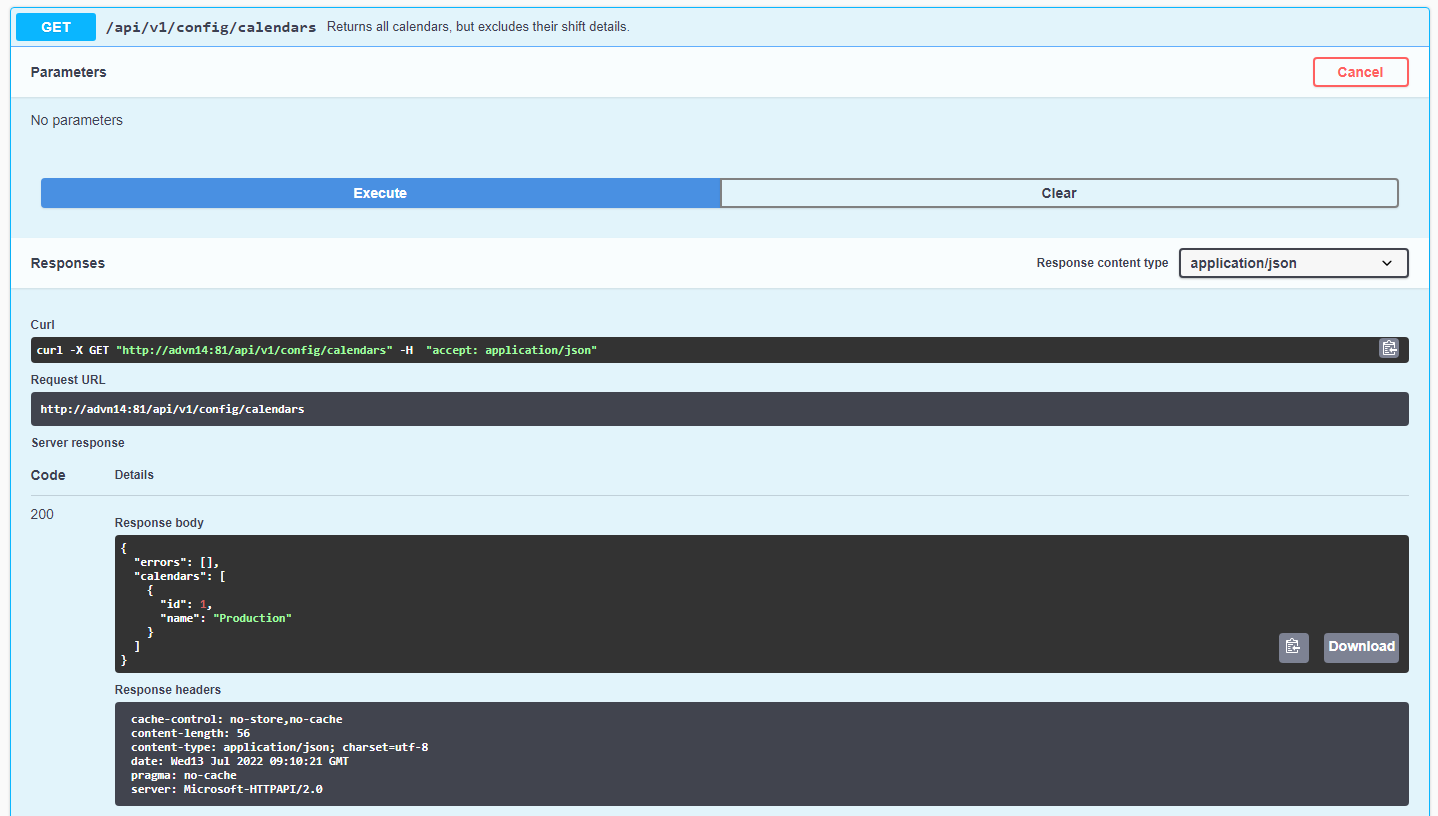This screenshot has height=816, width=1438.
Task: Expand the Parameters section header
Action: tap(68, 71)
